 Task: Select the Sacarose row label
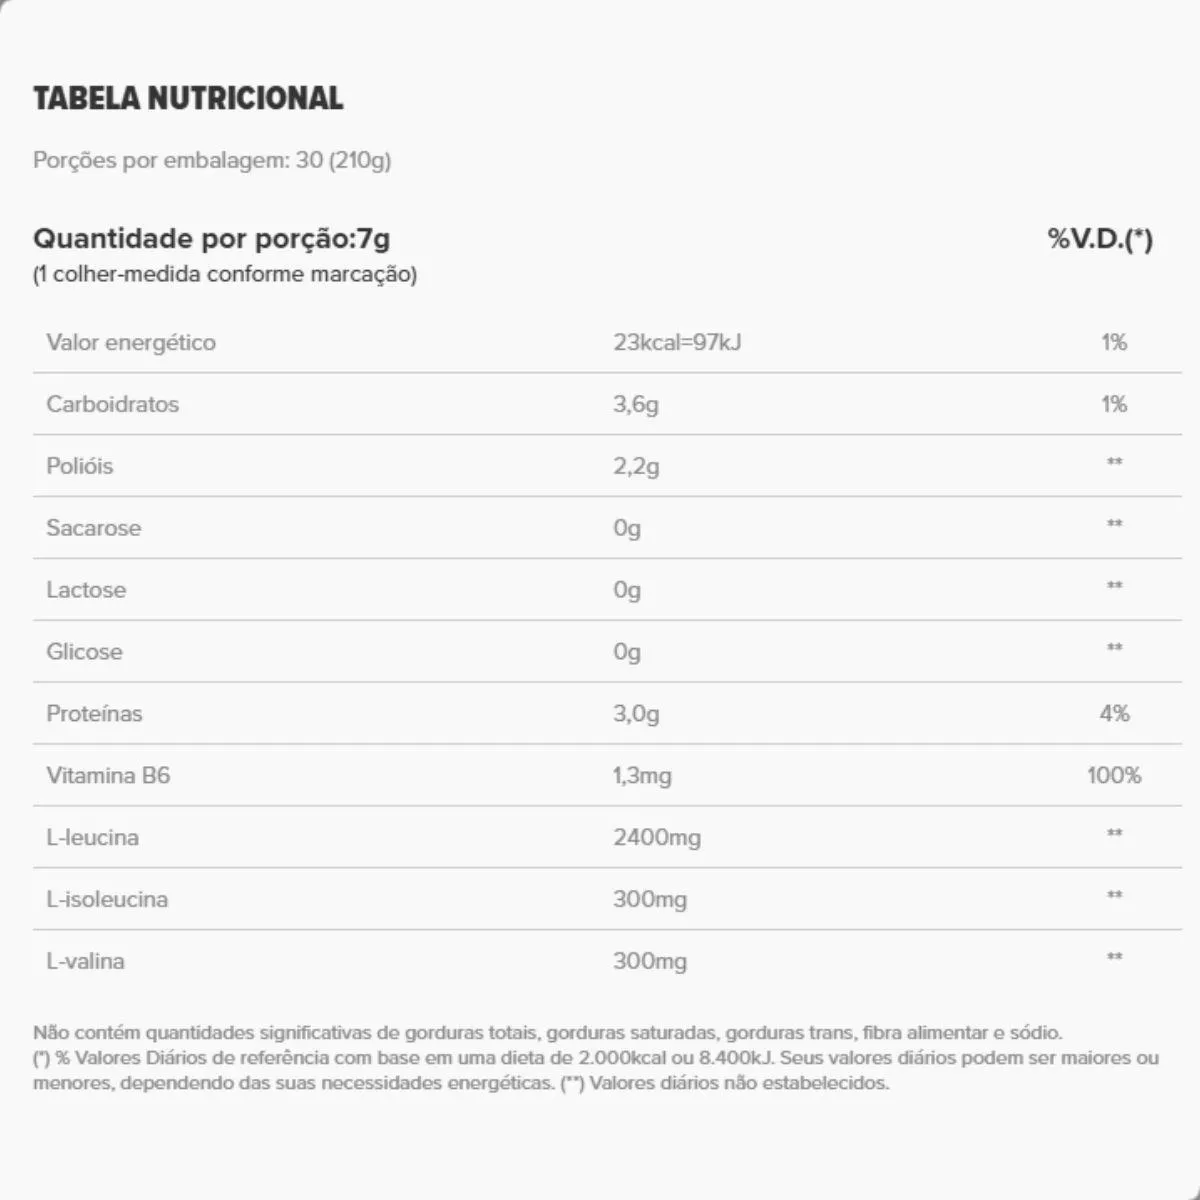(94, 528)
